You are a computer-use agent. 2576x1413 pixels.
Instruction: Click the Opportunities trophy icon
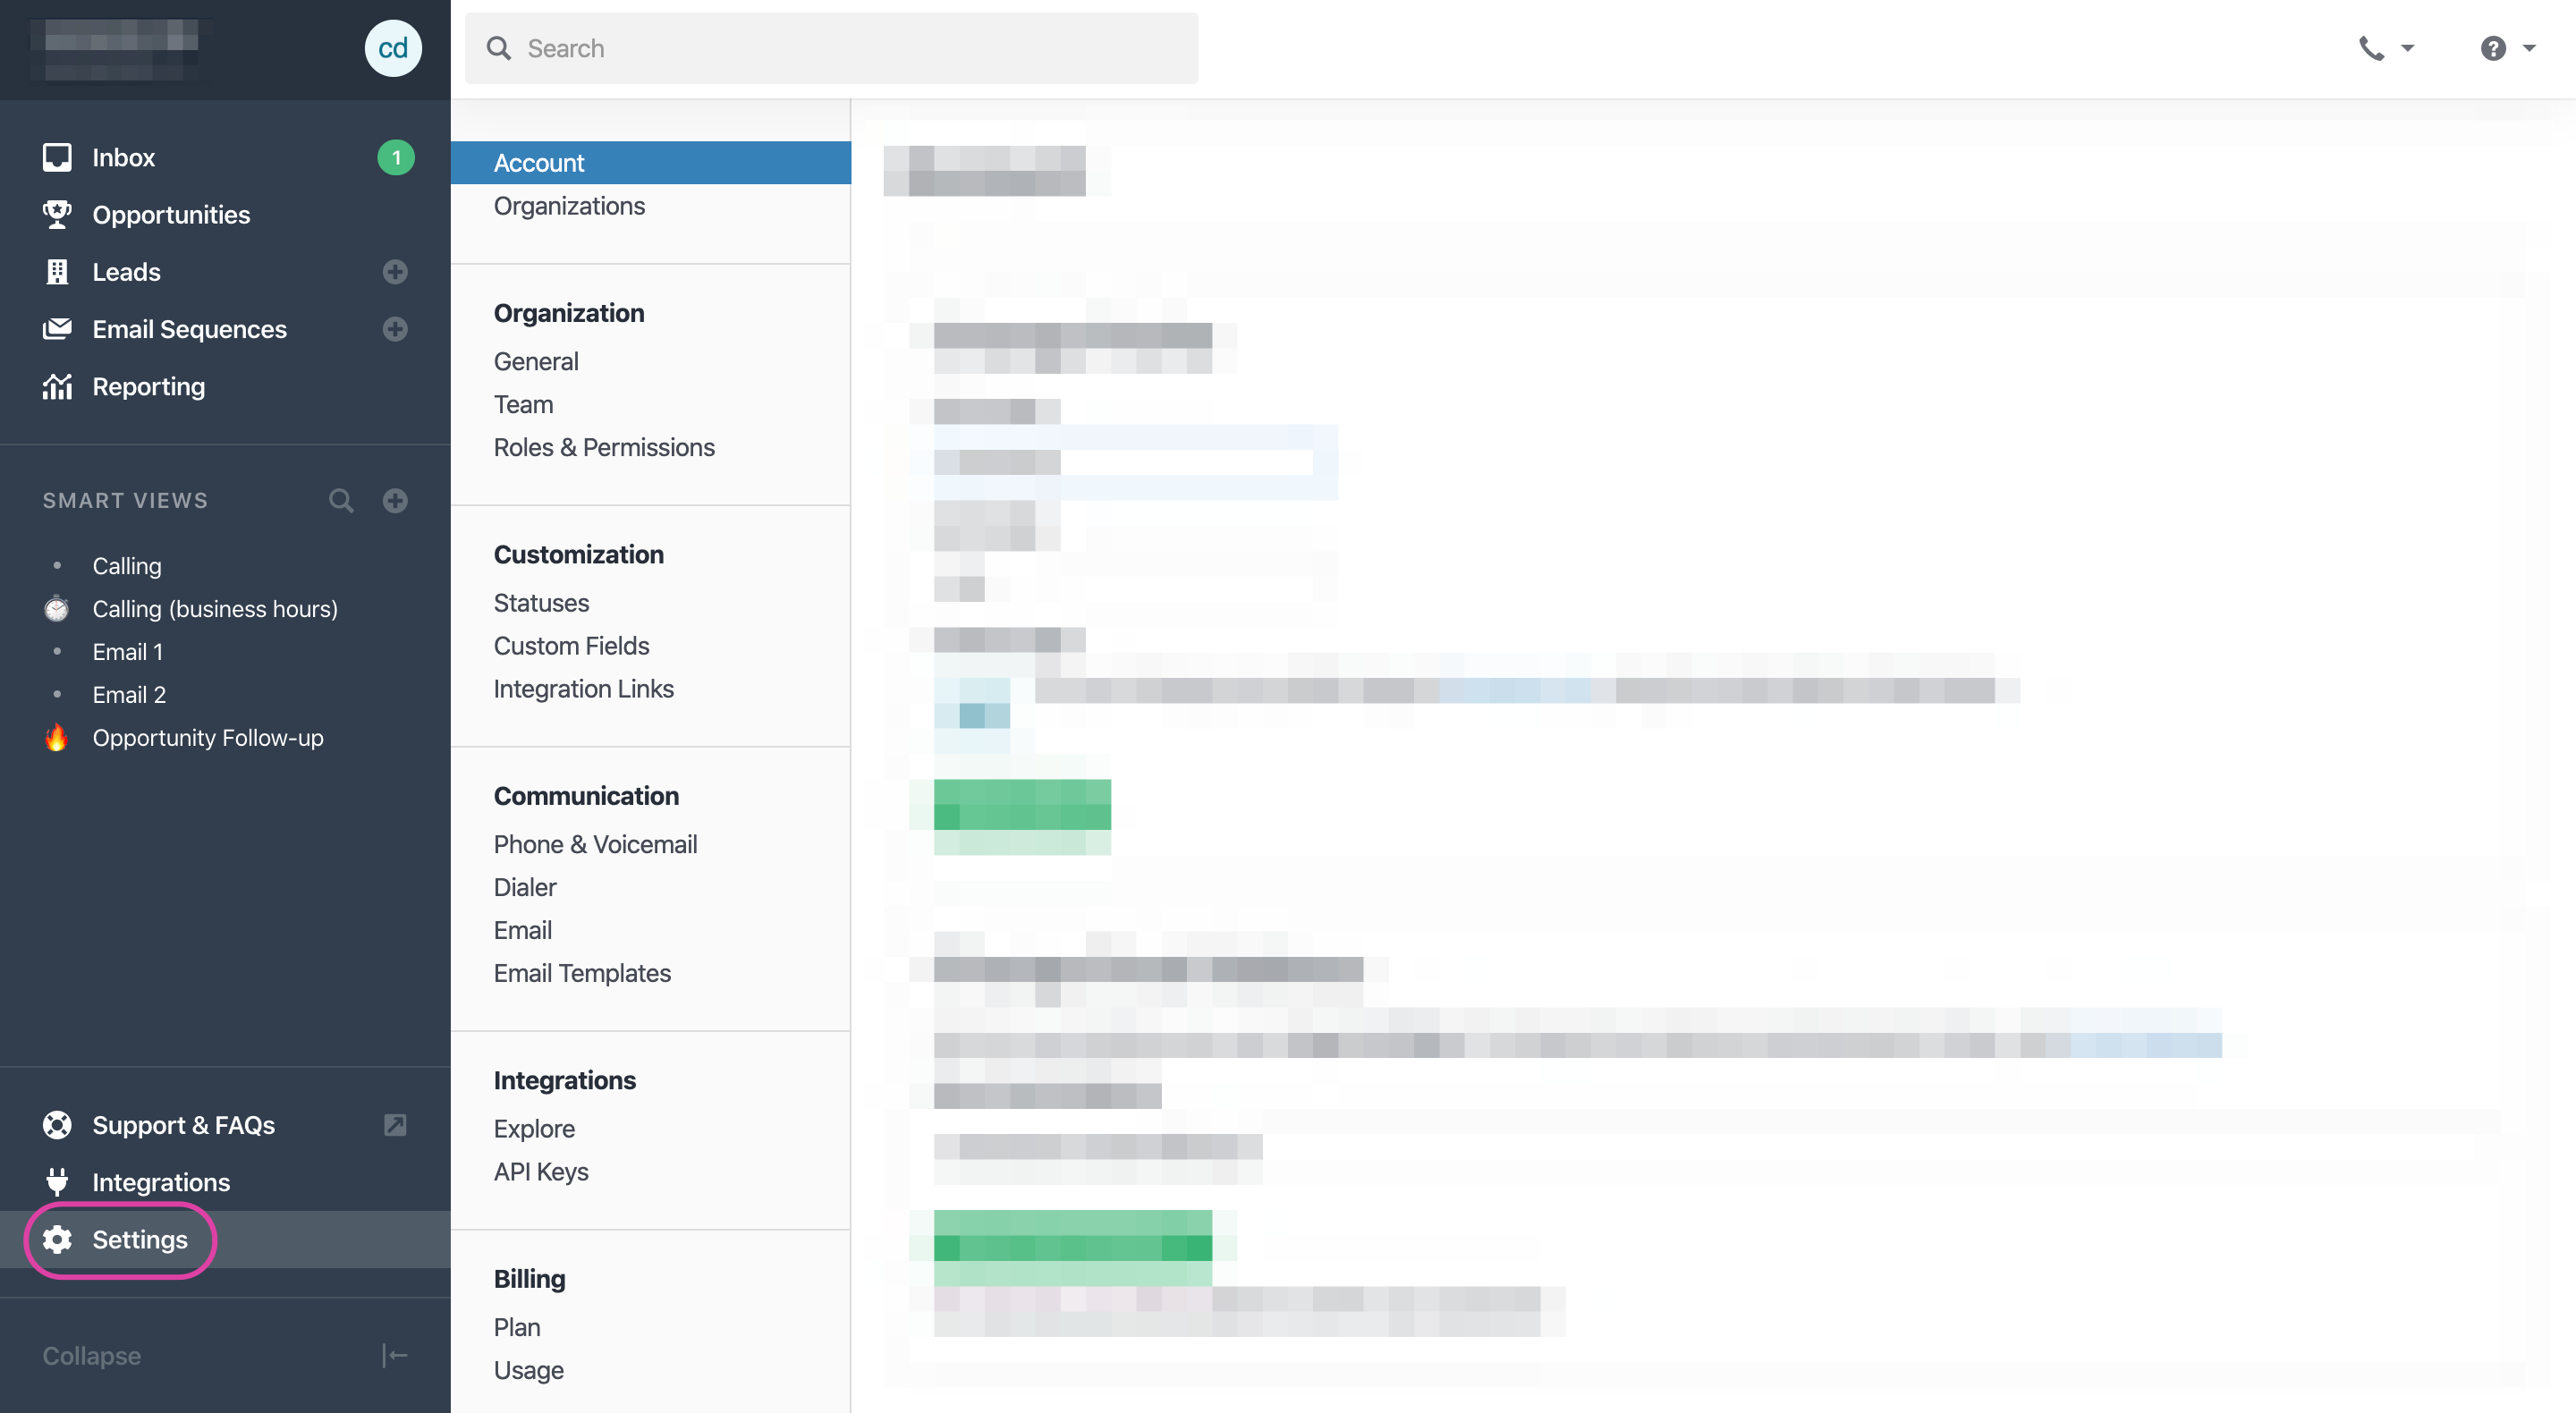coord(57,214)
